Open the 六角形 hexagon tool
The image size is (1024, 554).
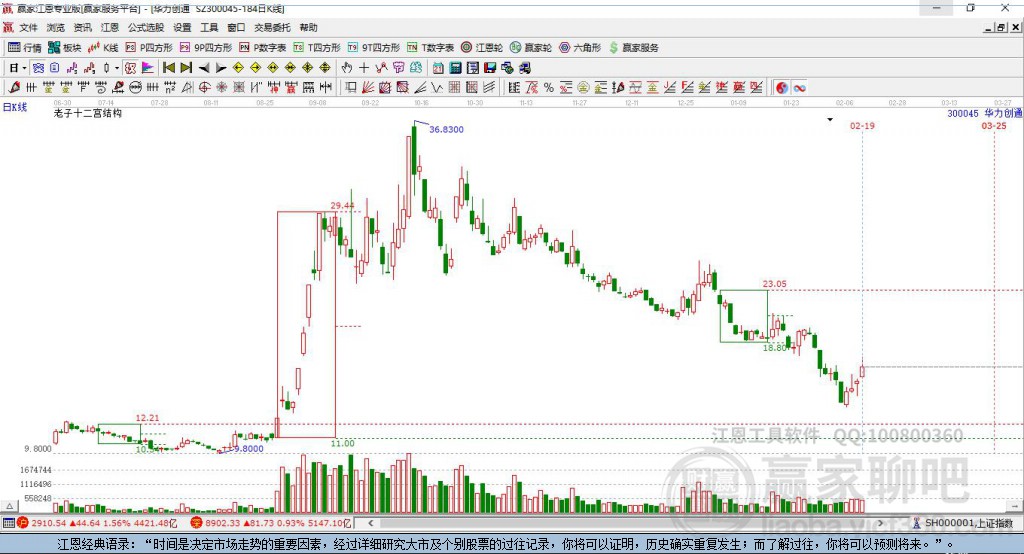coord(580,48)
